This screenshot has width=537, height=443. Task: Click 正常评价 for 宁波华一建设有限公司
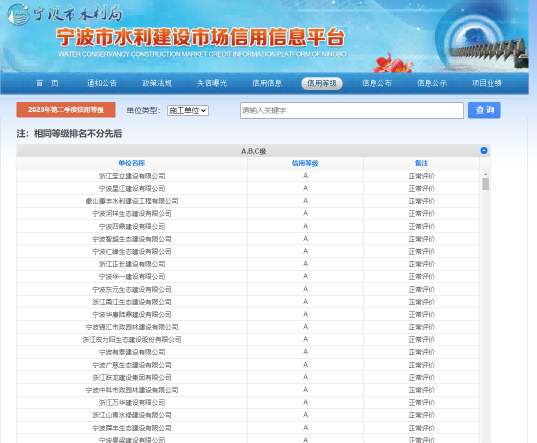[422, 277]
